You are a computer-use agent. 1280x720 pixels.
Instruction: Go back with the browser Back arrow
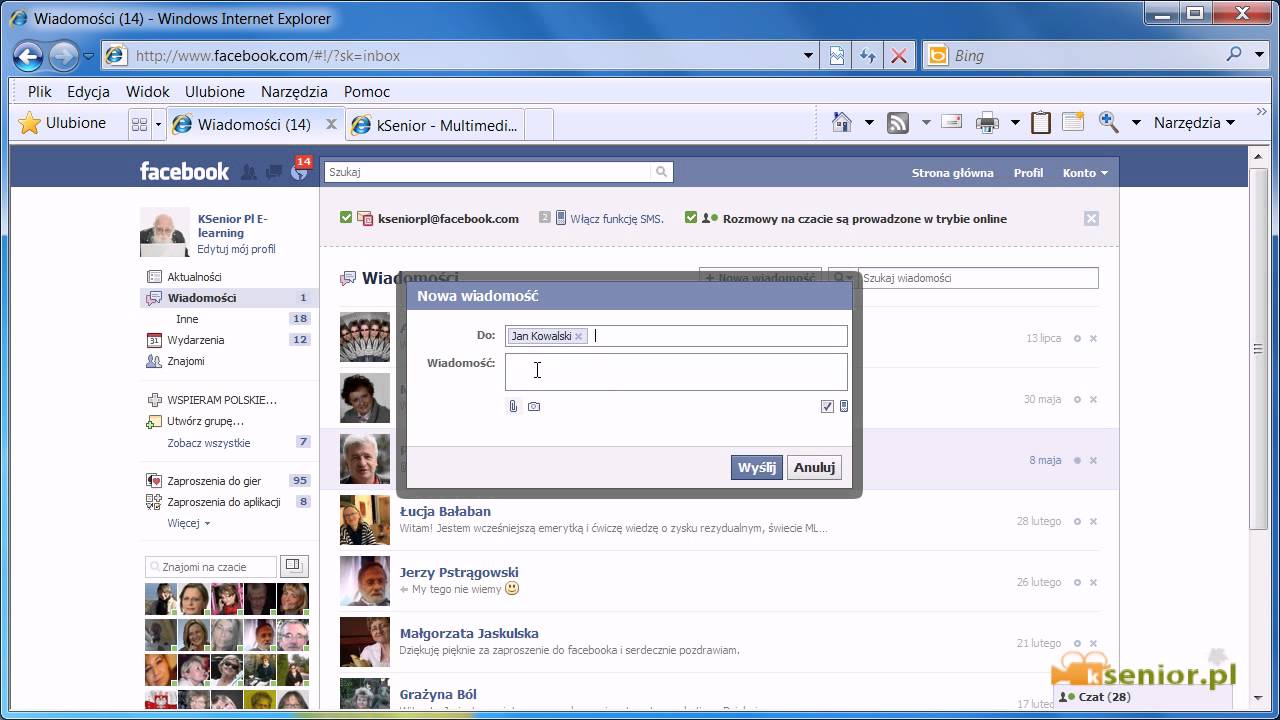tap(28, 56)
